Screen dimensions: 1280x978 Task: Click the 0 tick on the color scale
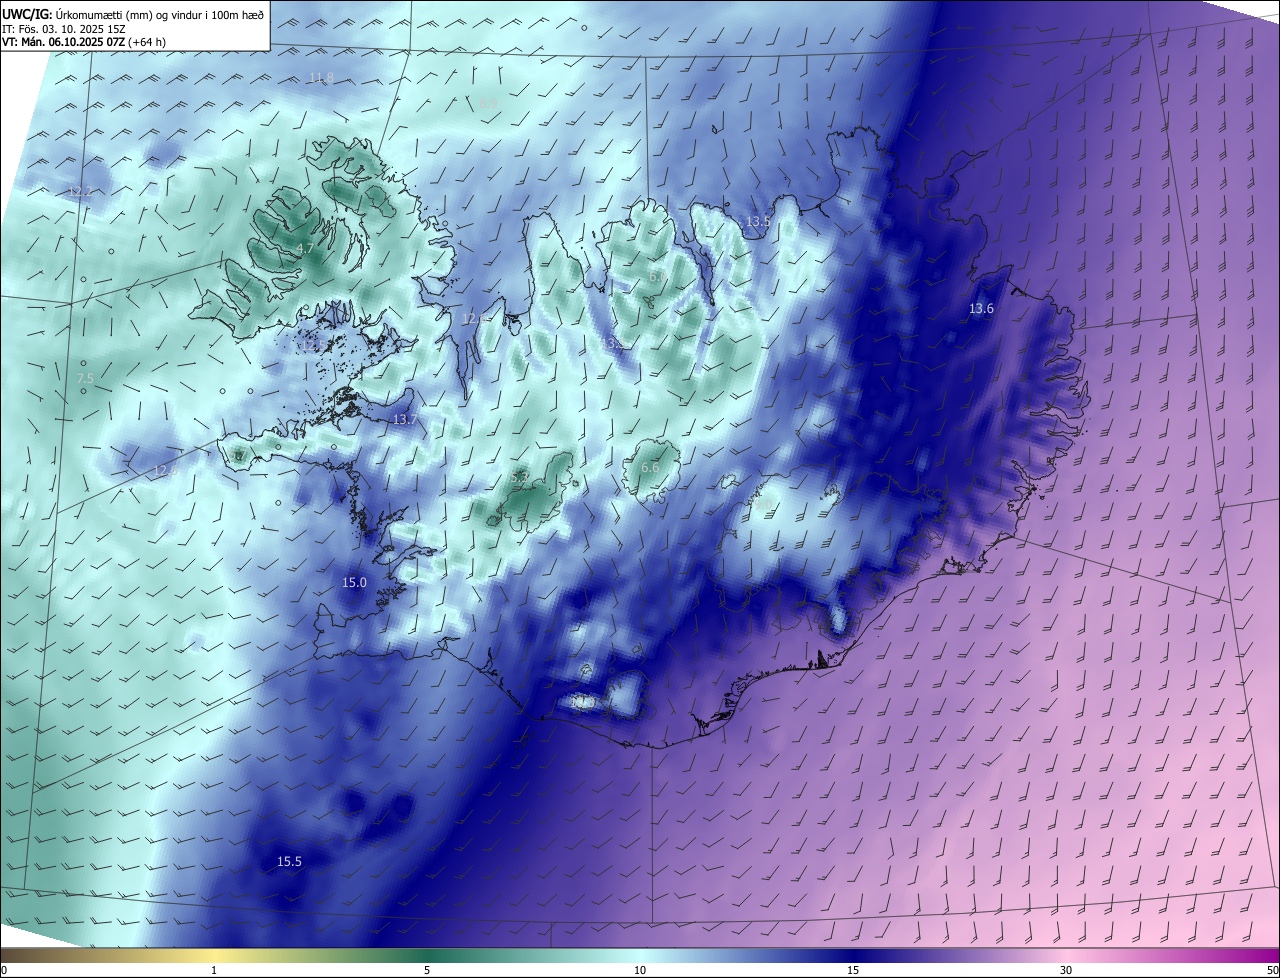click(x=4, y=970)
